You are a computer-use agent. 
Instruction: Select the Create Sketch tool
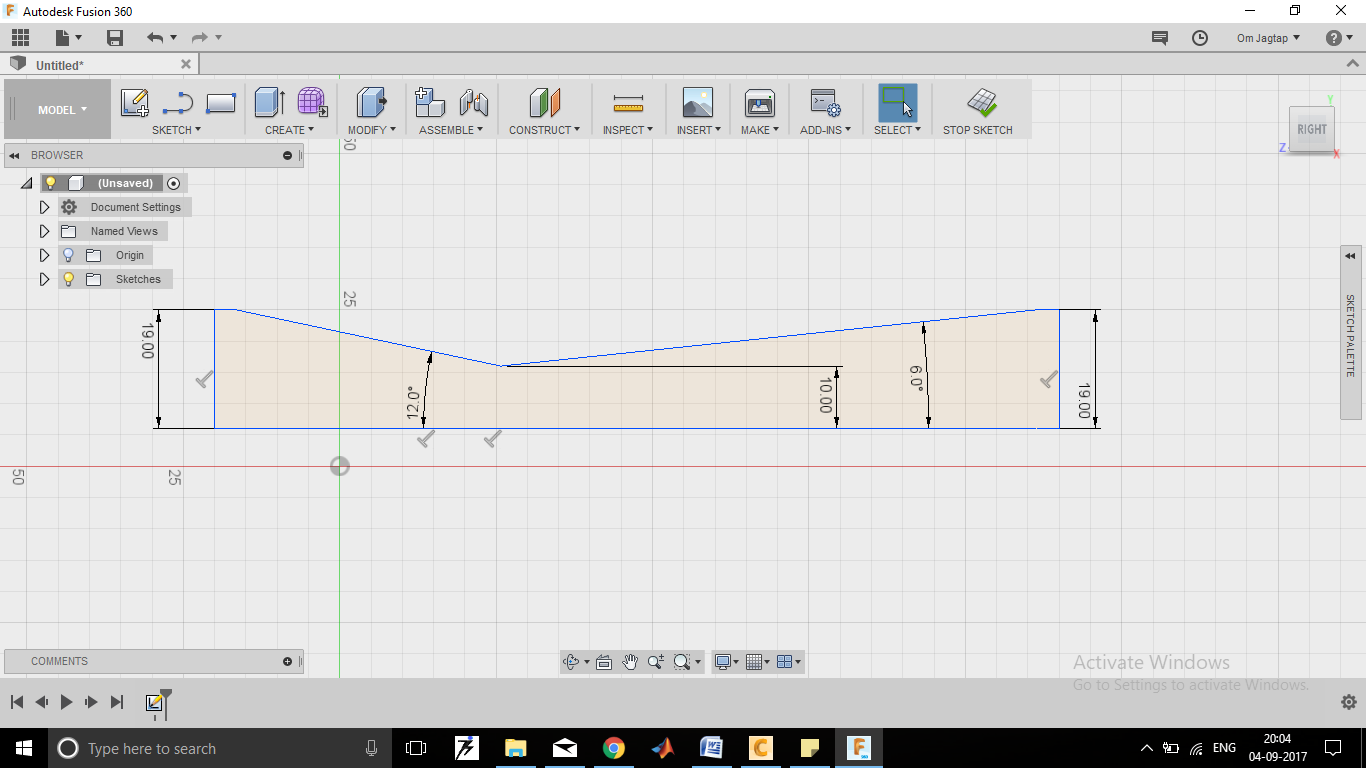pyautogui.click(x=135, y=102)
